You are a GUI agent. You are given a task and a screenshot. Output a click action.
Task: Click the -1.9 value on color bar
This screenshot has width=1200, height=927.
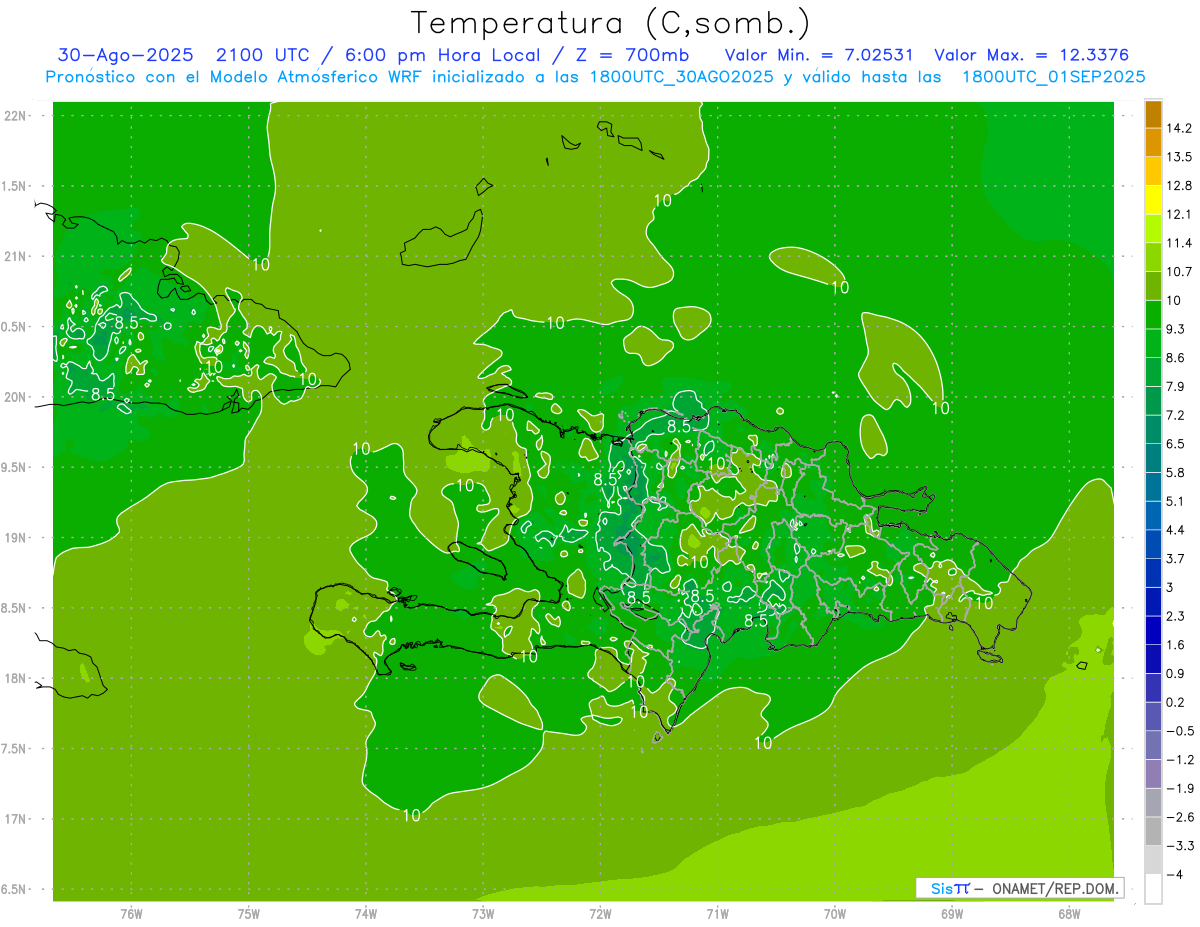pyautogui.click(x=1178, y=789)
